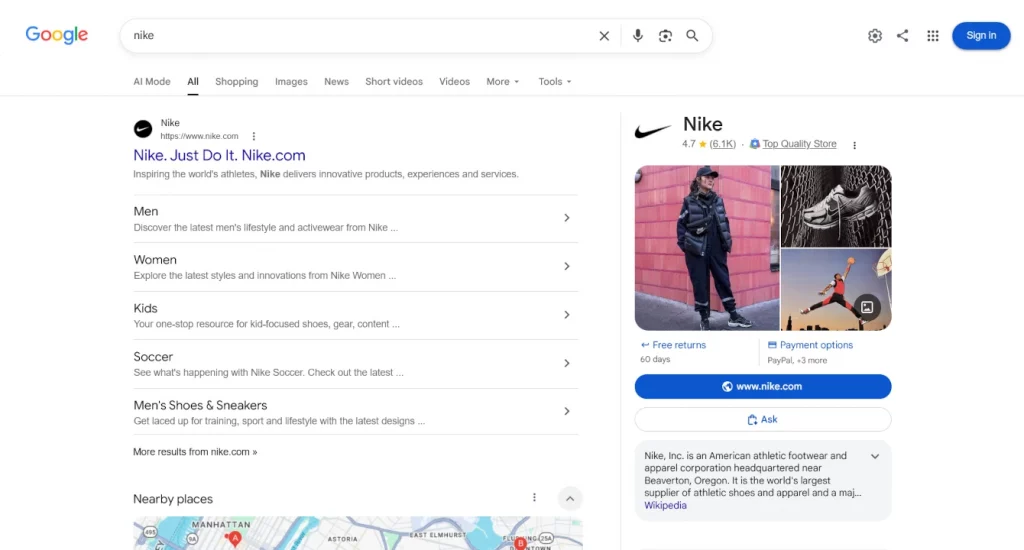Screen dimensions: 1024x550
Task: Click the https://www.nike.com URL text
Action: (199, 137)
